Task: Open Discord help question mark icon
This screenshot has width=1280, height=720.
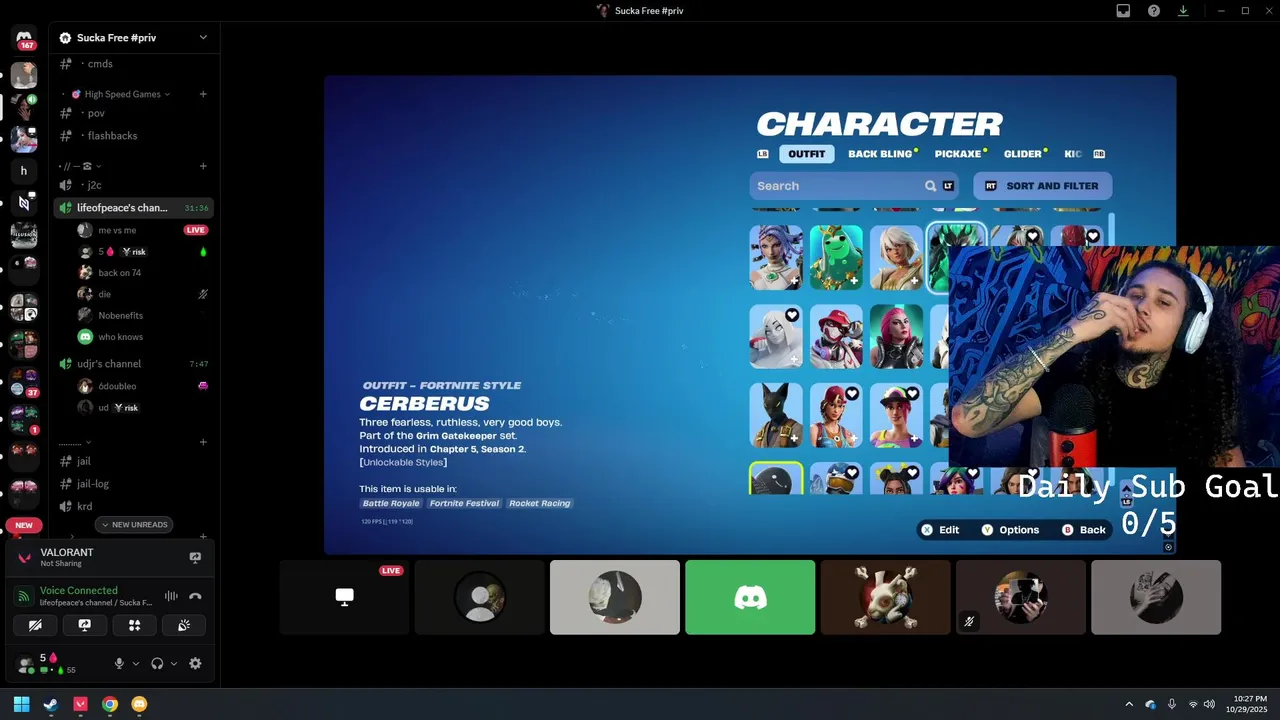Action: coord(1154,10)
